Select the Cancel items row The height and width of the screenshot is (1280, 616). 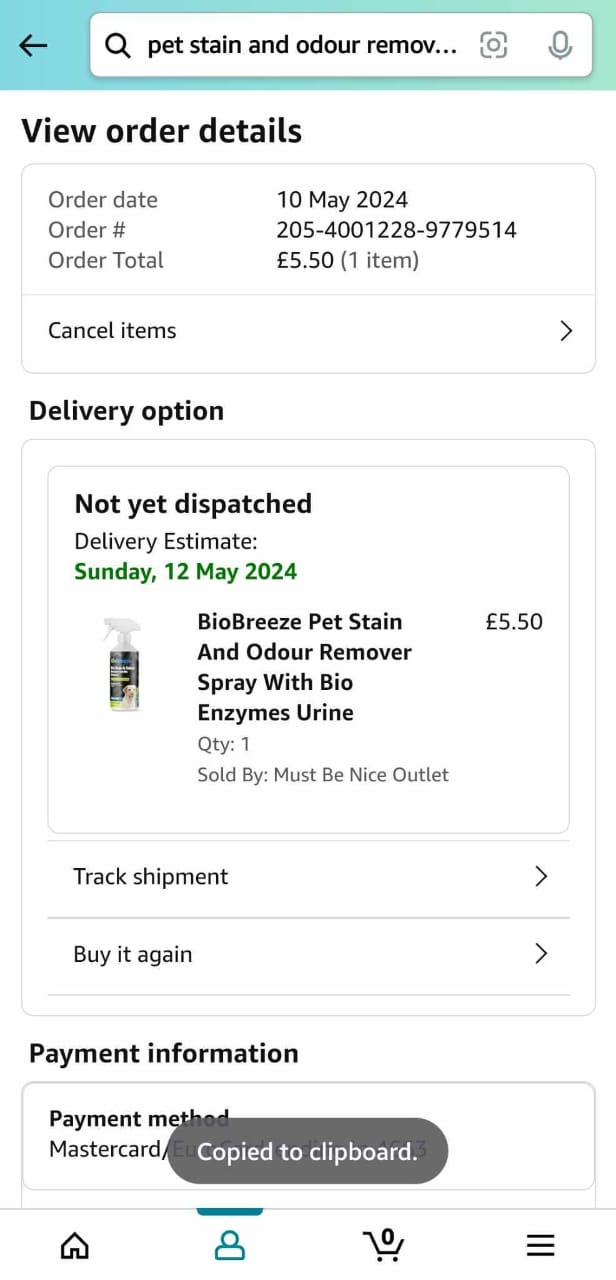click(x=308, y=333)
